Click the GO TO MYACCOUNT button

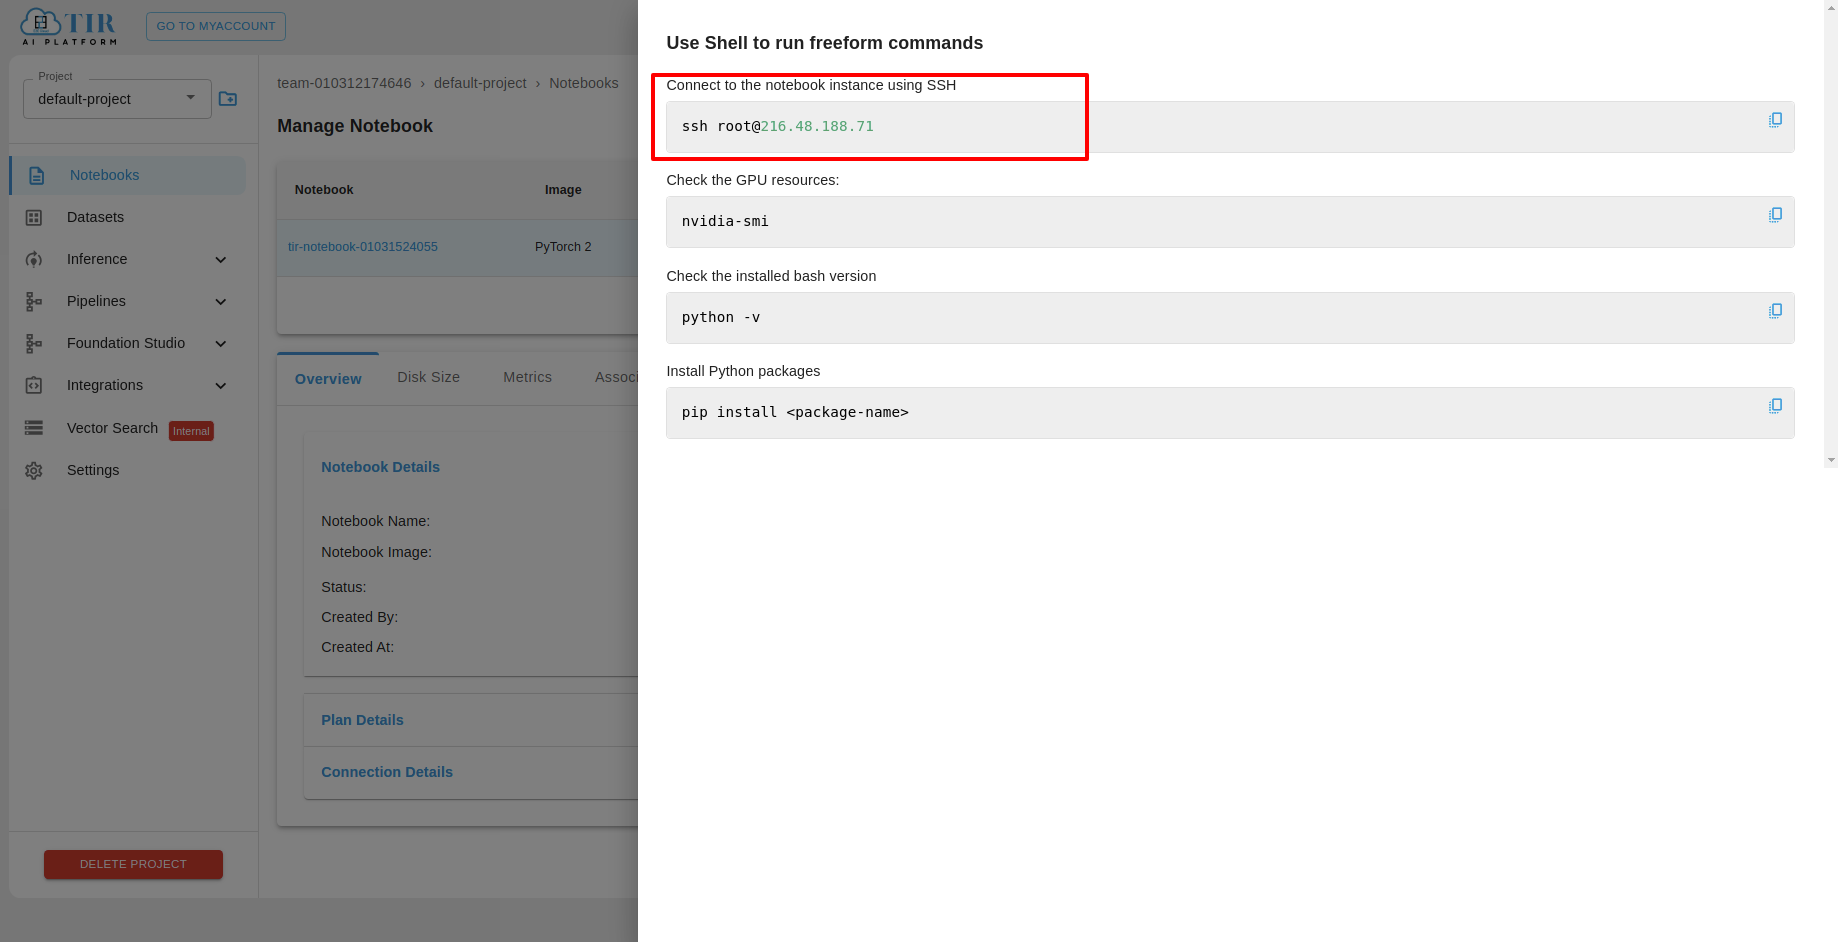pos(216,26)
